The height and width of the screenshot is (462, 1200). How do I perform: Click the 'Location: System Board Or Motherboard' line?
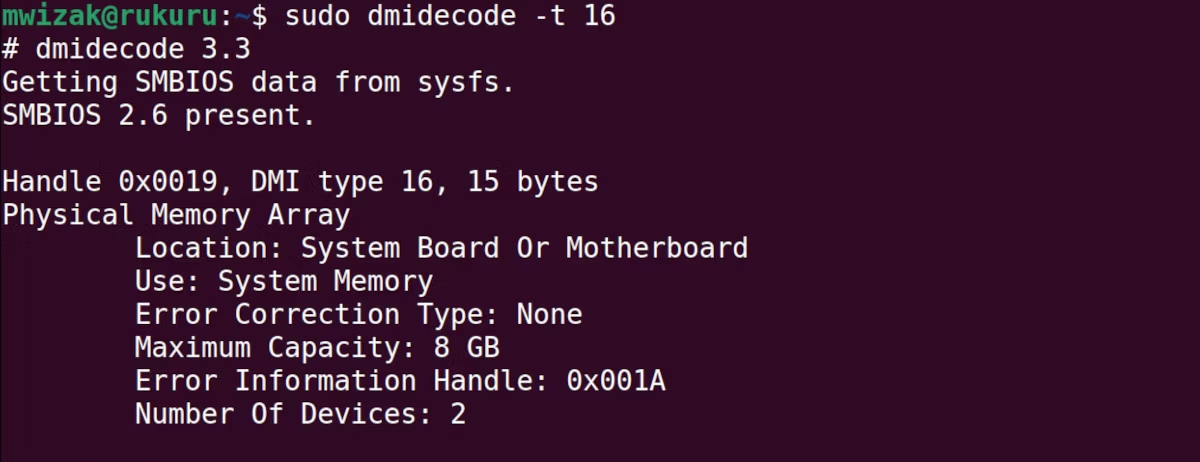441,248
